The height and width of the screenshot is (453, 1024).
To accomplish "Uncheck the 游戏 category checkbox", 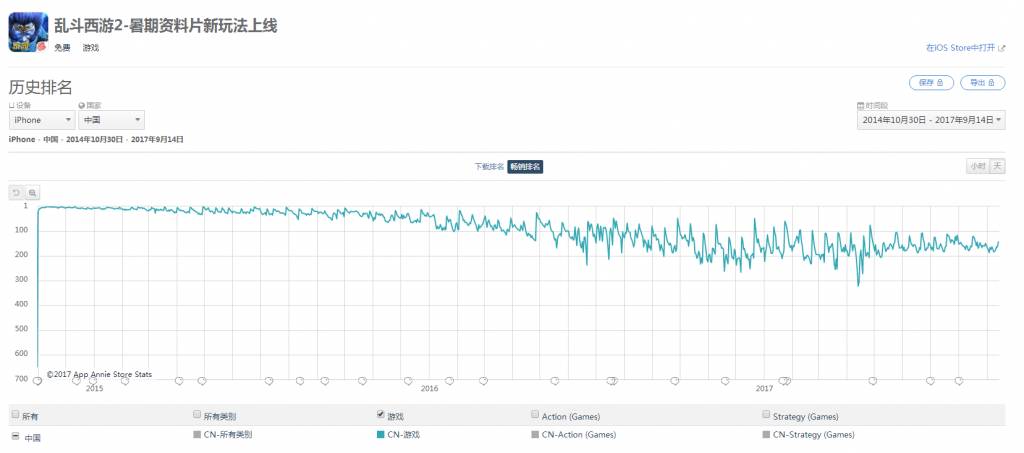I will (380, 413).
